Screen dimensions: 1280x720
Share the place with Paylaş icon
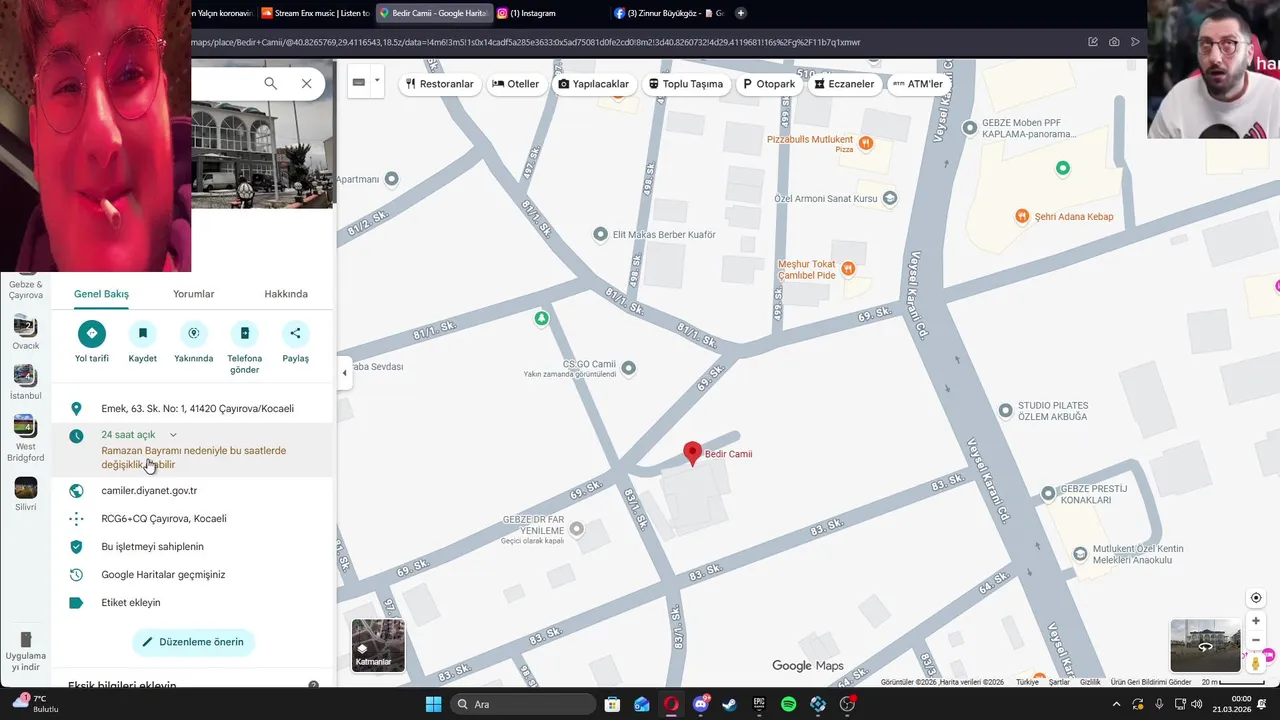295,333
